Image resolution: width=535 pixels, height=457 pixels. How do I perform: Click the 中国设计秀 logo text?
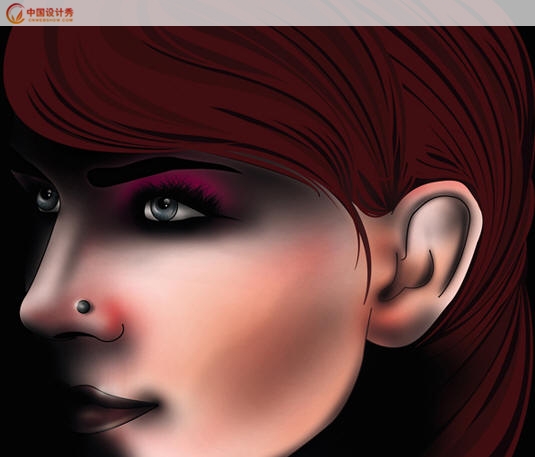click(x=50, y=12)
